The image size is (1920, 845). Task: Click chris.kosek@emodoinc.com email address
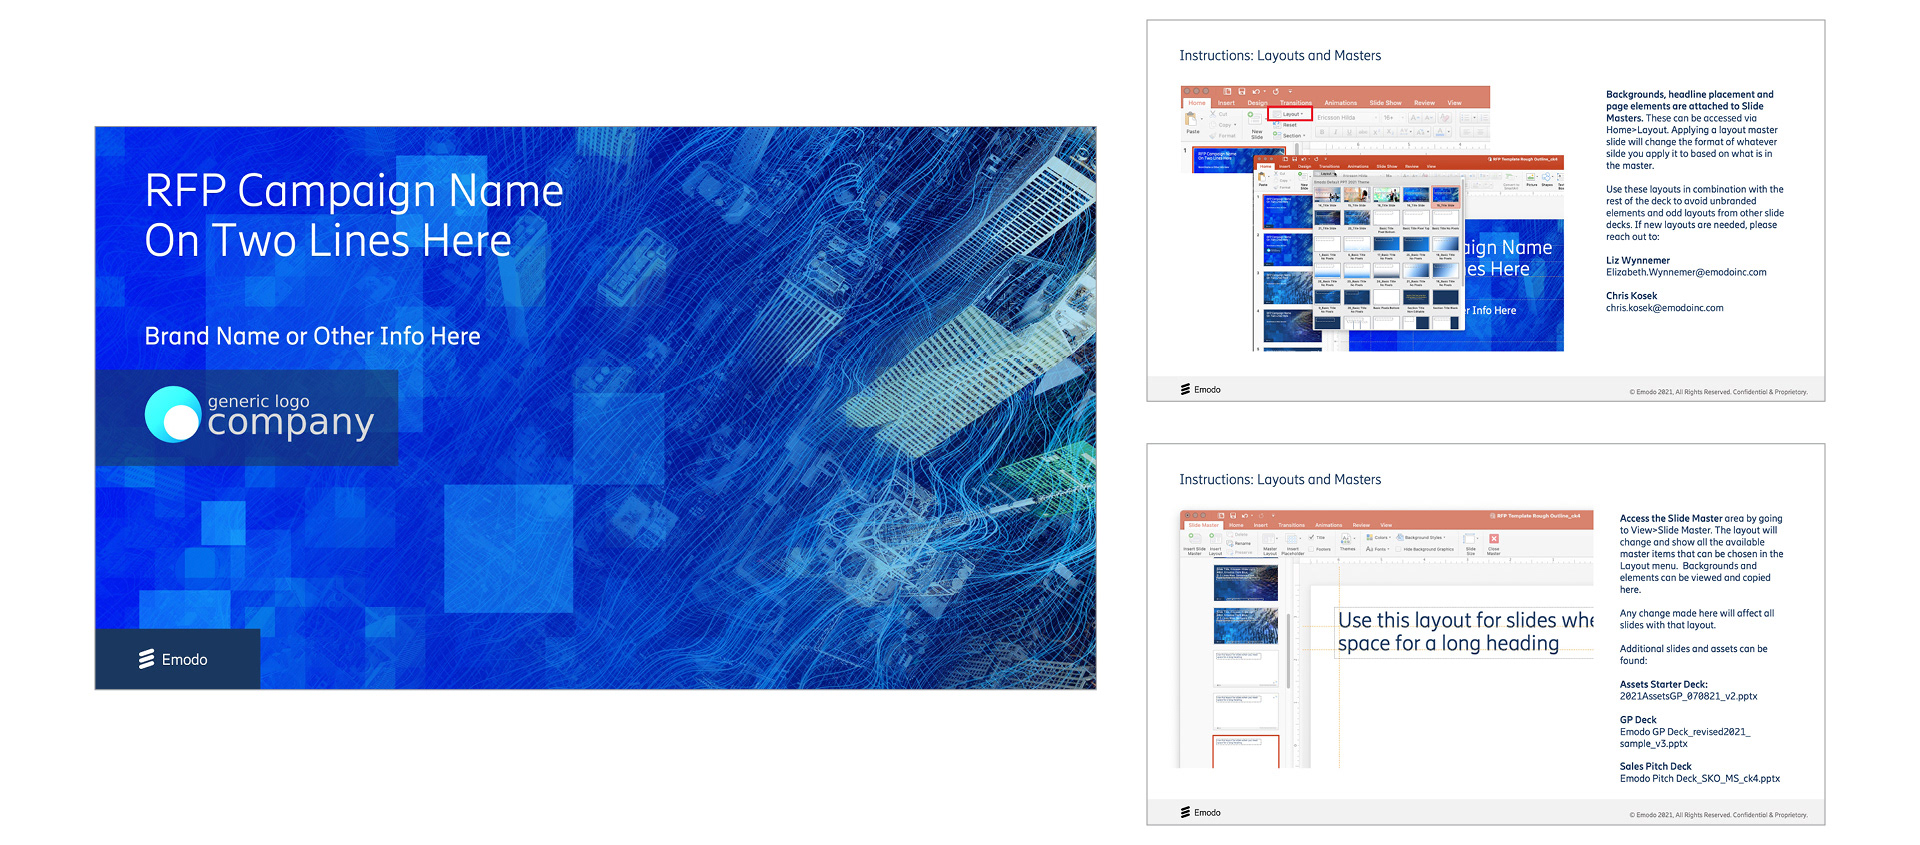(x=1665, y=308)
